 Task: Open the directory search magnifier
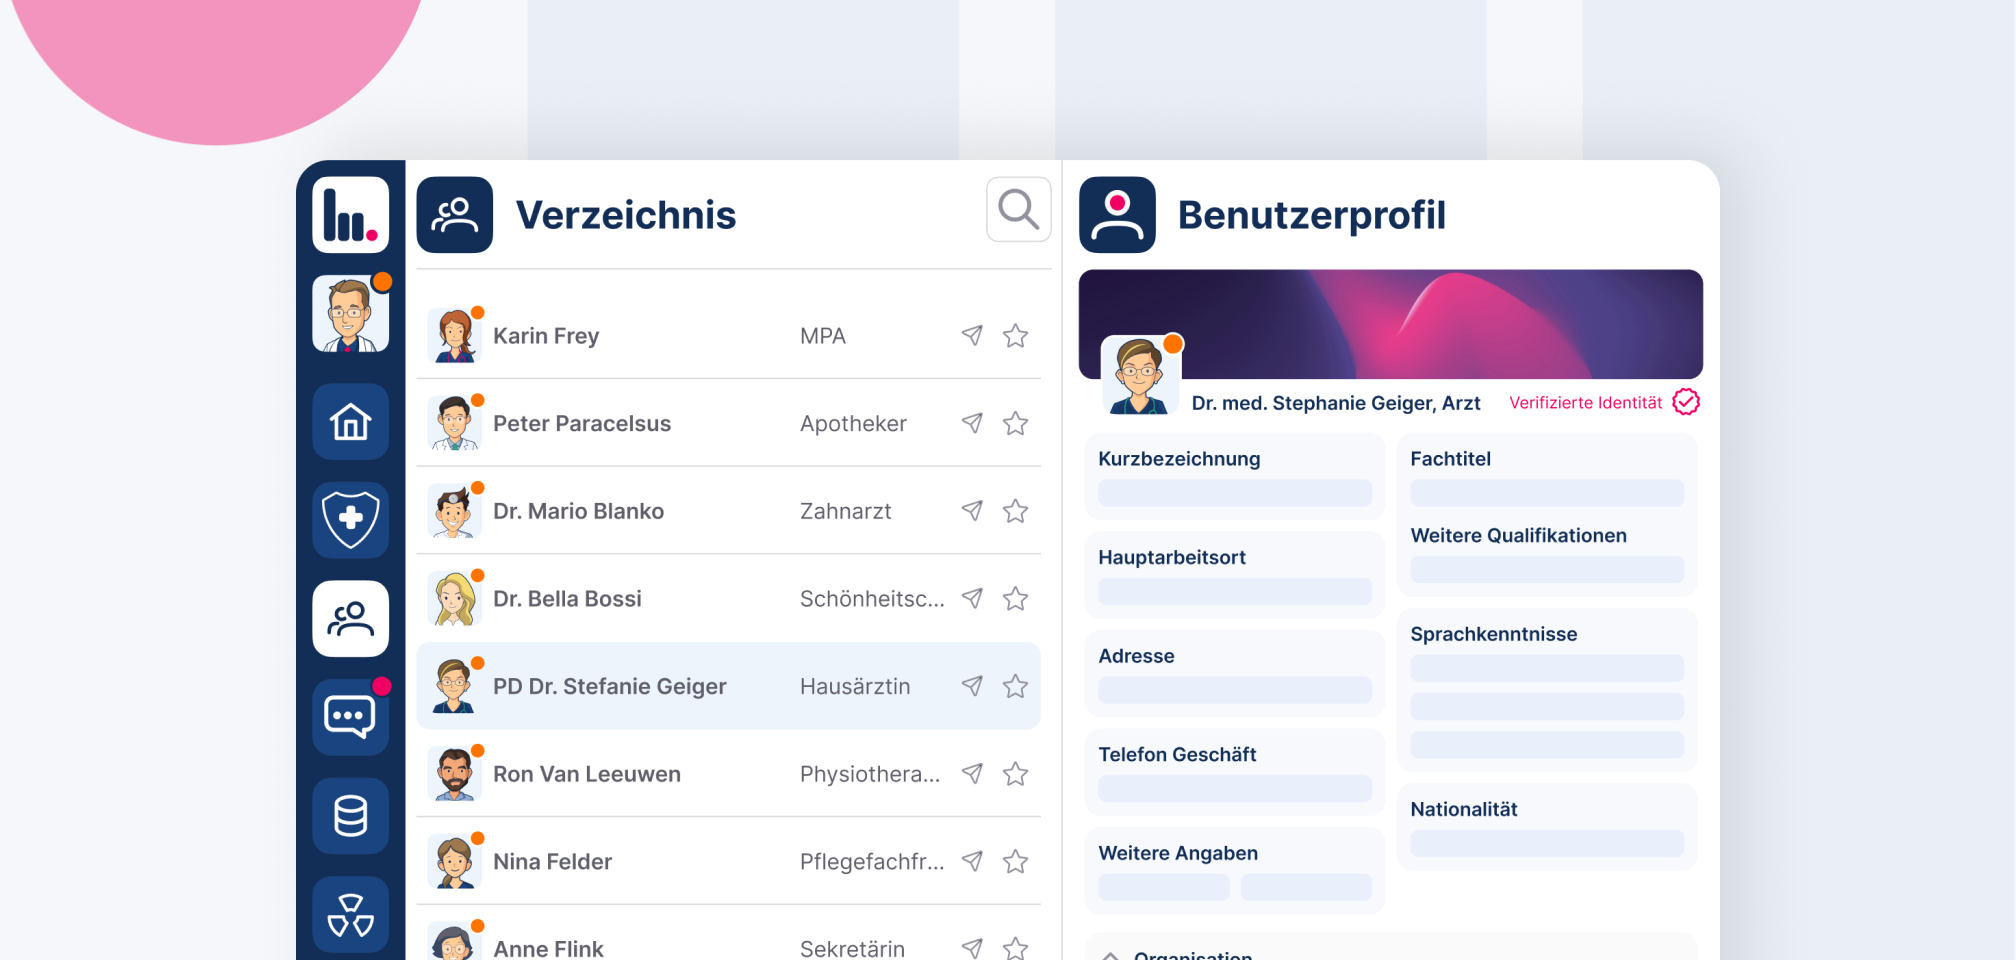(1018, 210)
